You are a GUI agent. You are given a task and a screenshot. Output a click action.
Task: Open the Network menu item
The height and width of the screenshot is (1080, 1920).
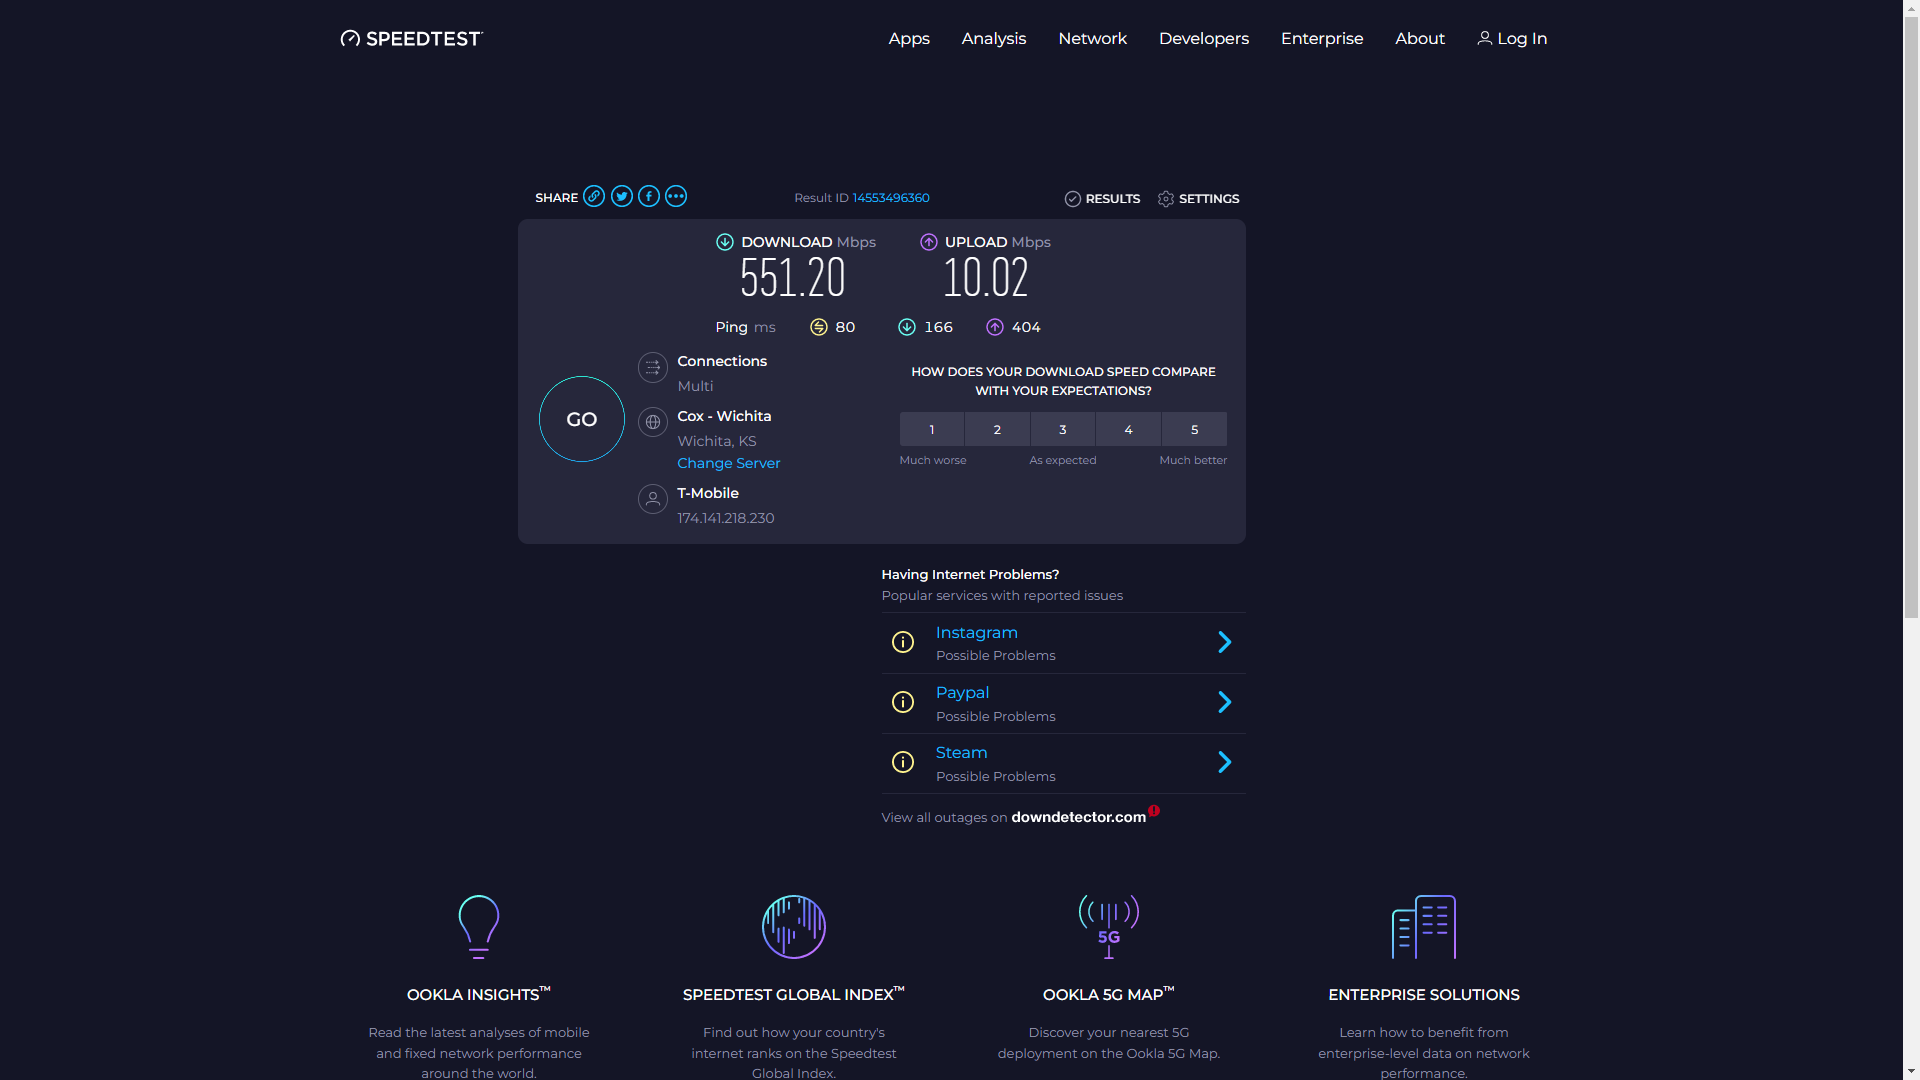(1092, 38)
